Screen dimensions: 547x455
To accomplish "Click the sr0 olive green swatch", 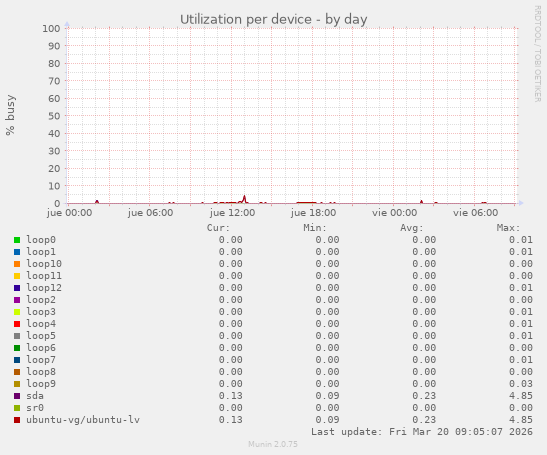I will [x=17, y=408].
